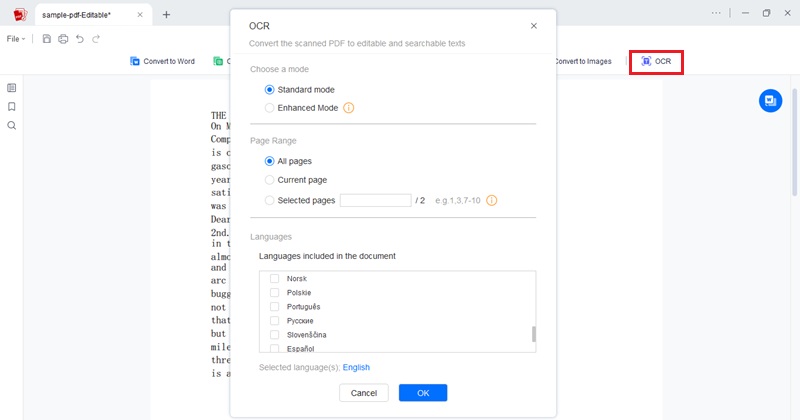Click the selected pages input field

pyautogui.click(x=376, y=201)
